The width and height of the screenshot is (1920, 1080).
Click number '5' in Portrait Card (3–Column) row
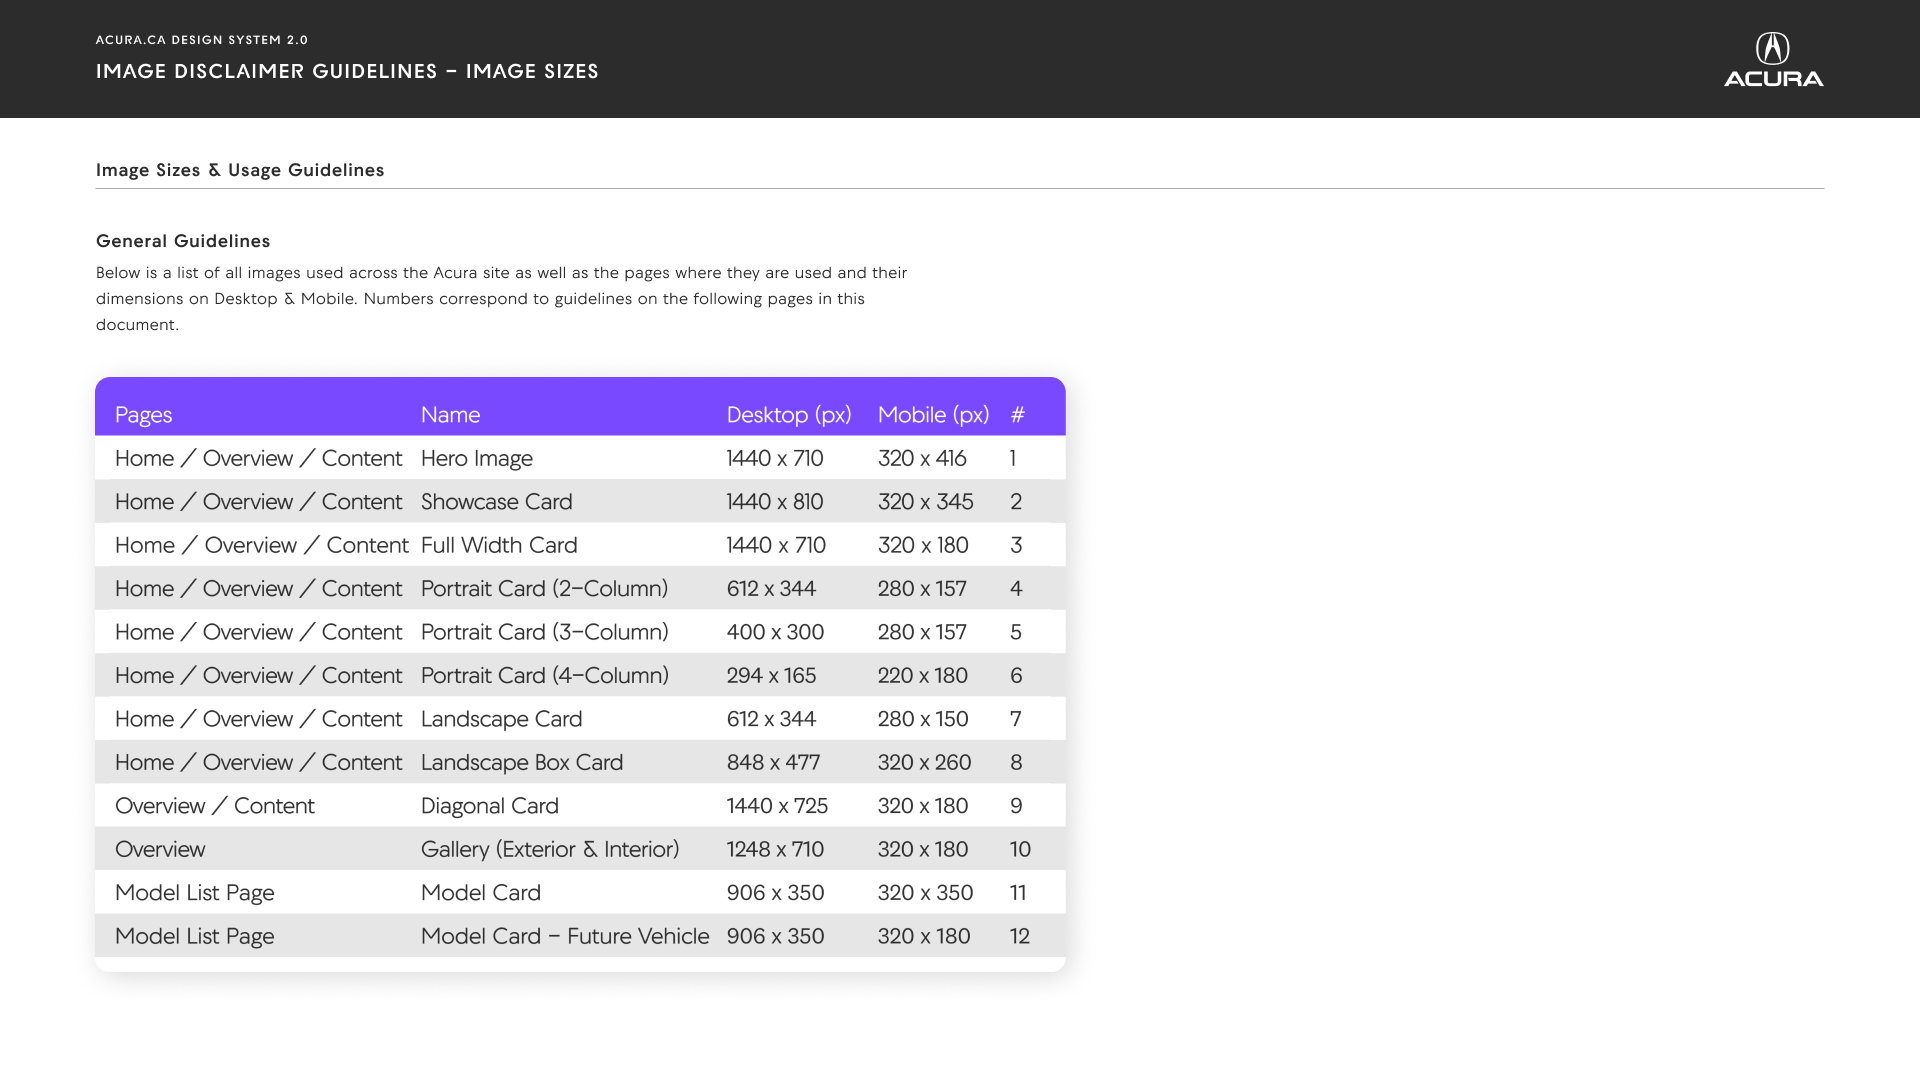(1016, 632)
